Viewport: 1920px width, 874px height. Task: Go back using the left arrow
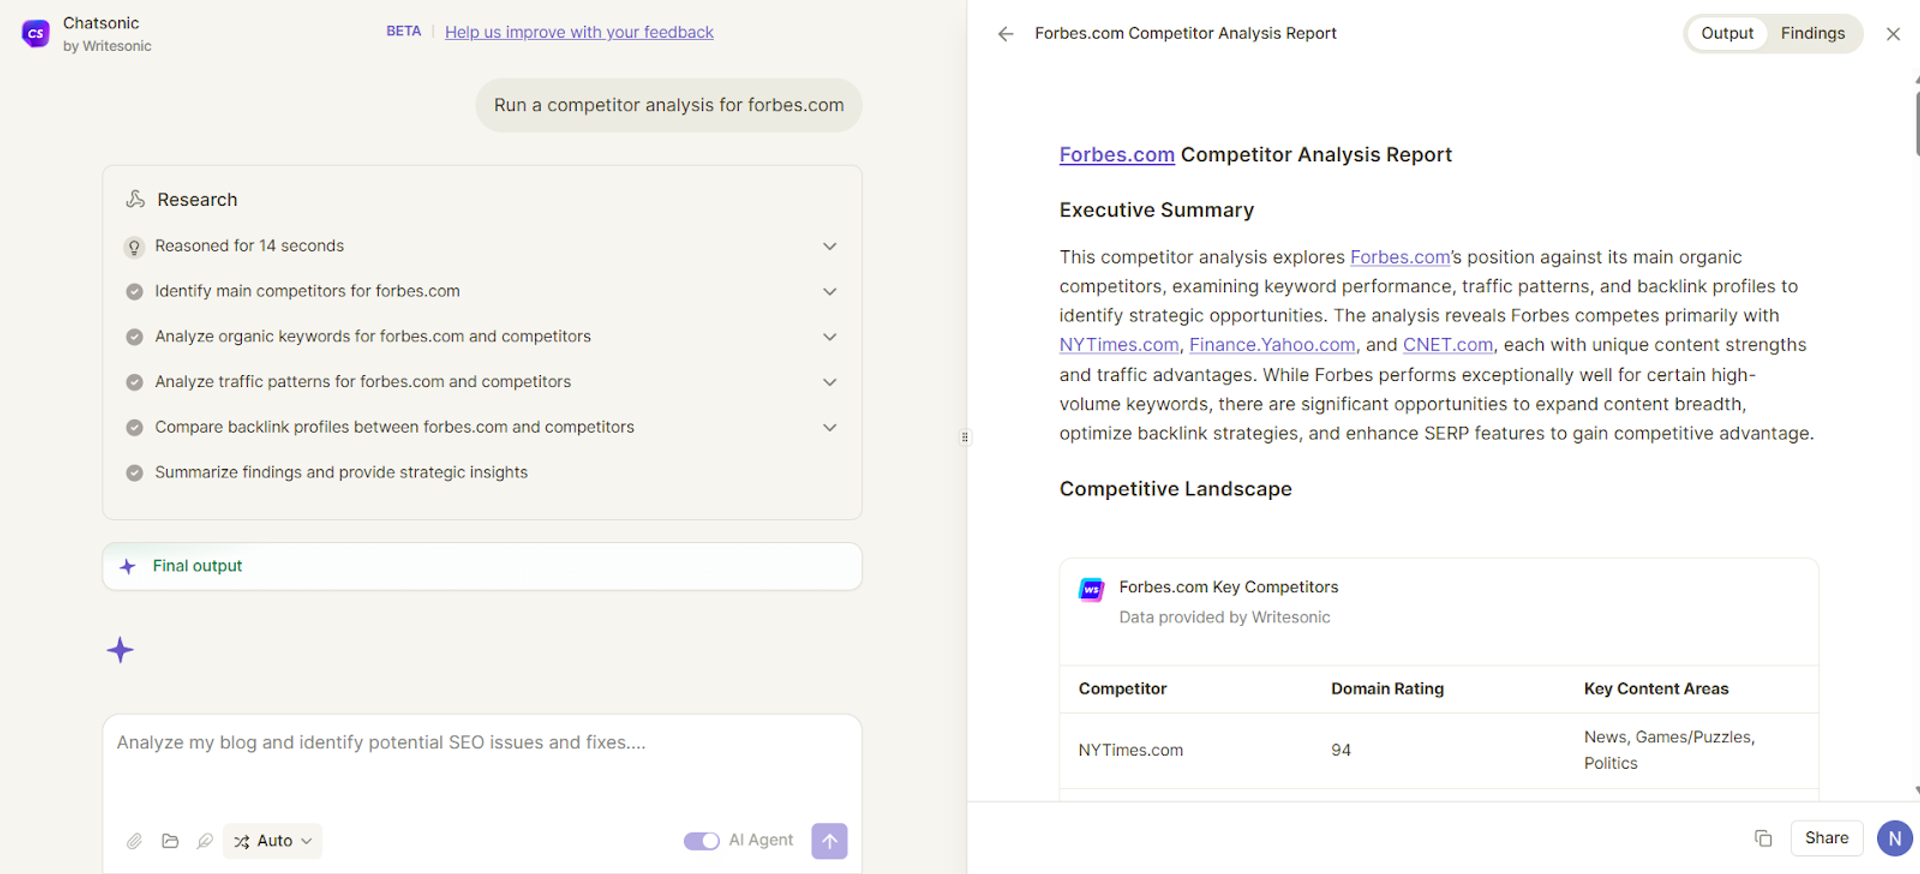(x=1005, y=34)
